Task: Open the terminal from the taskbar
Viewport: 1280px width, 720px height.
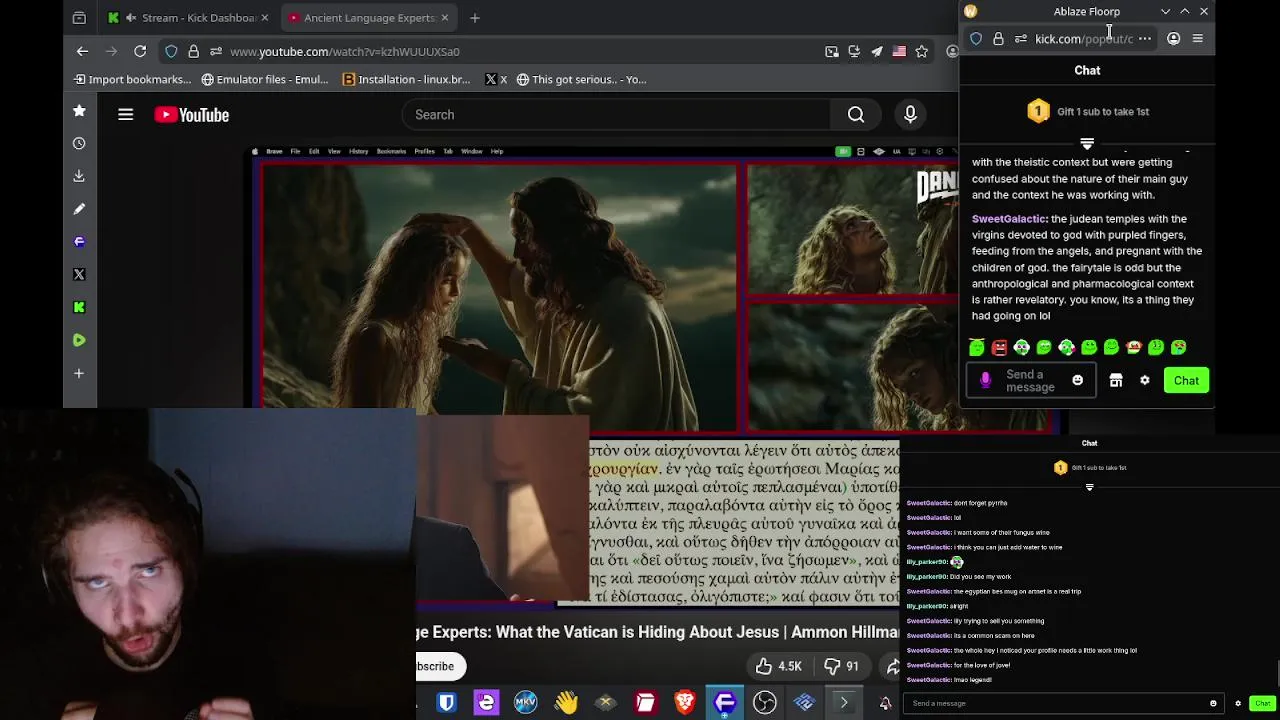Action: pyautogui.click(x=844, y=703)
